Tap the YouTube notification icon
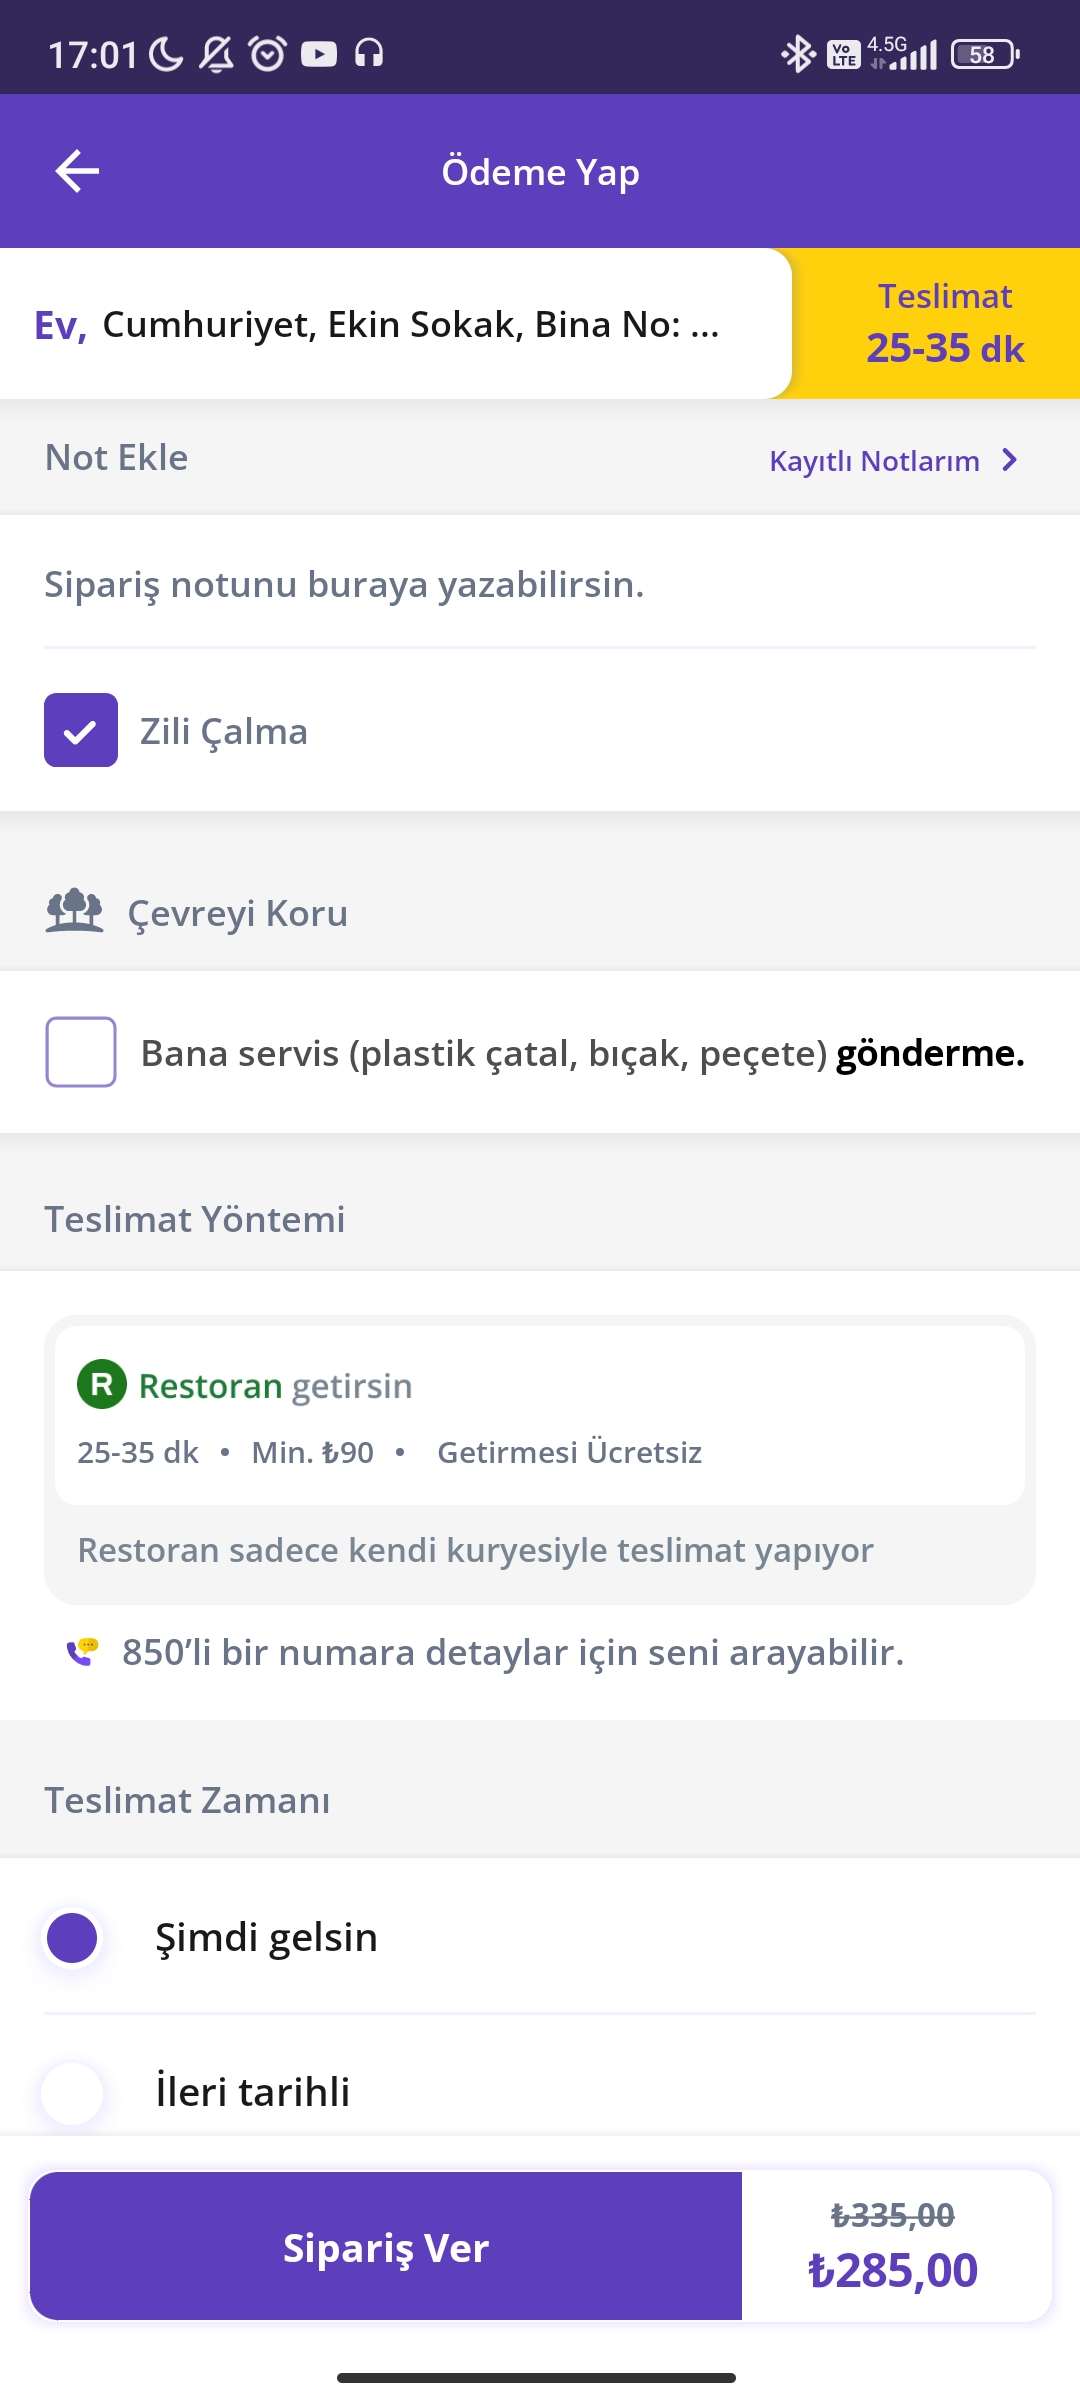 319,54
